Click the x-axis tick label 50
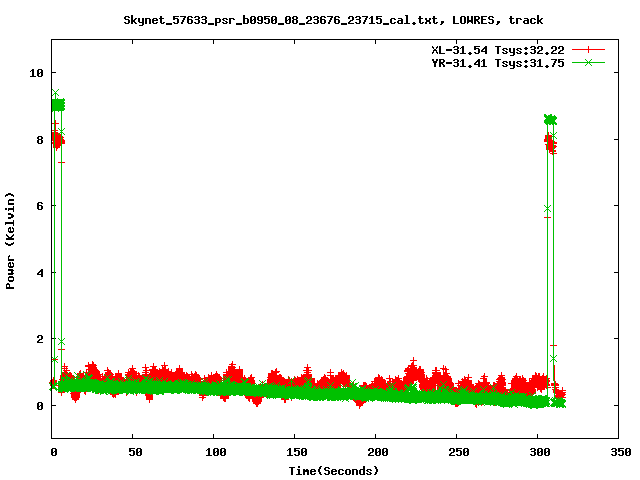The height and width of the screenshot is (480, 640). (x=136, y=452)
